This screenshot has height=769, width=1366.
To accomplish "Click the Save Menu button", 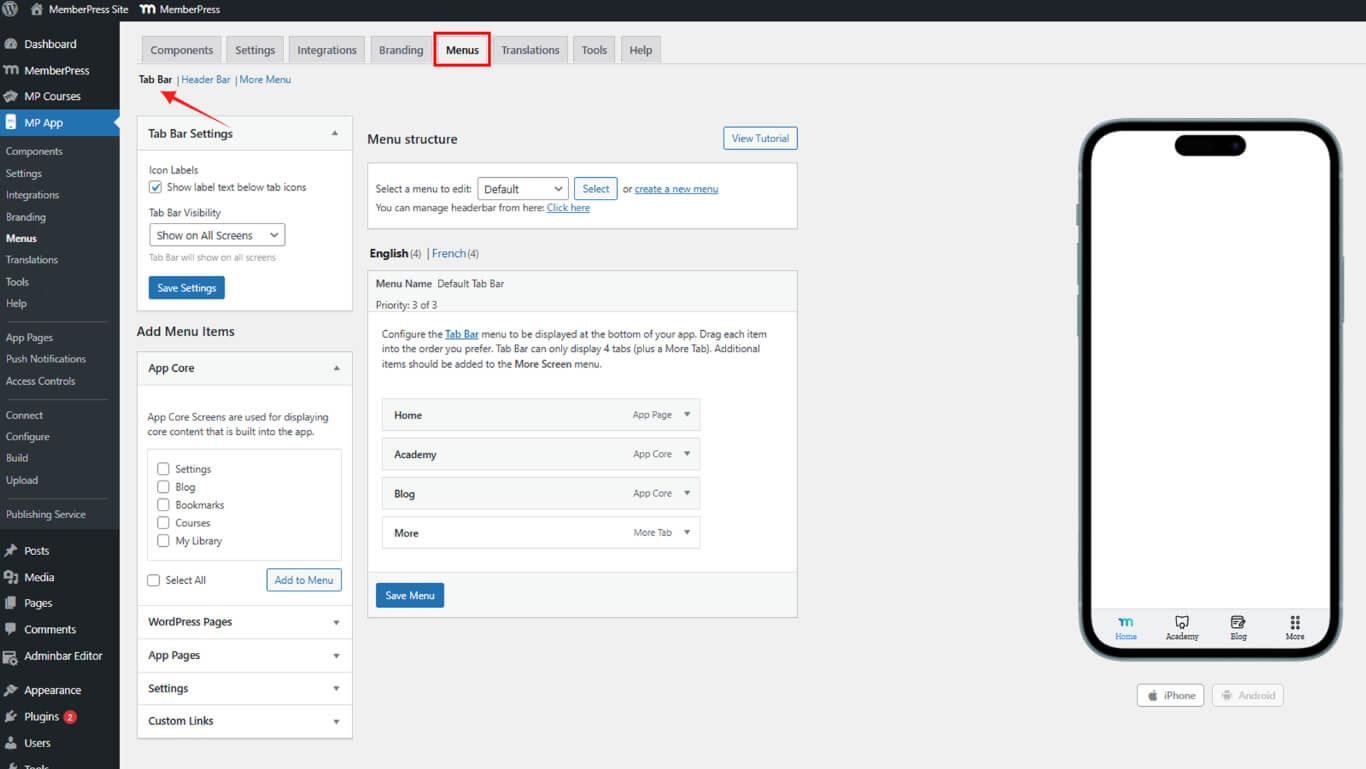I will 409,595.
